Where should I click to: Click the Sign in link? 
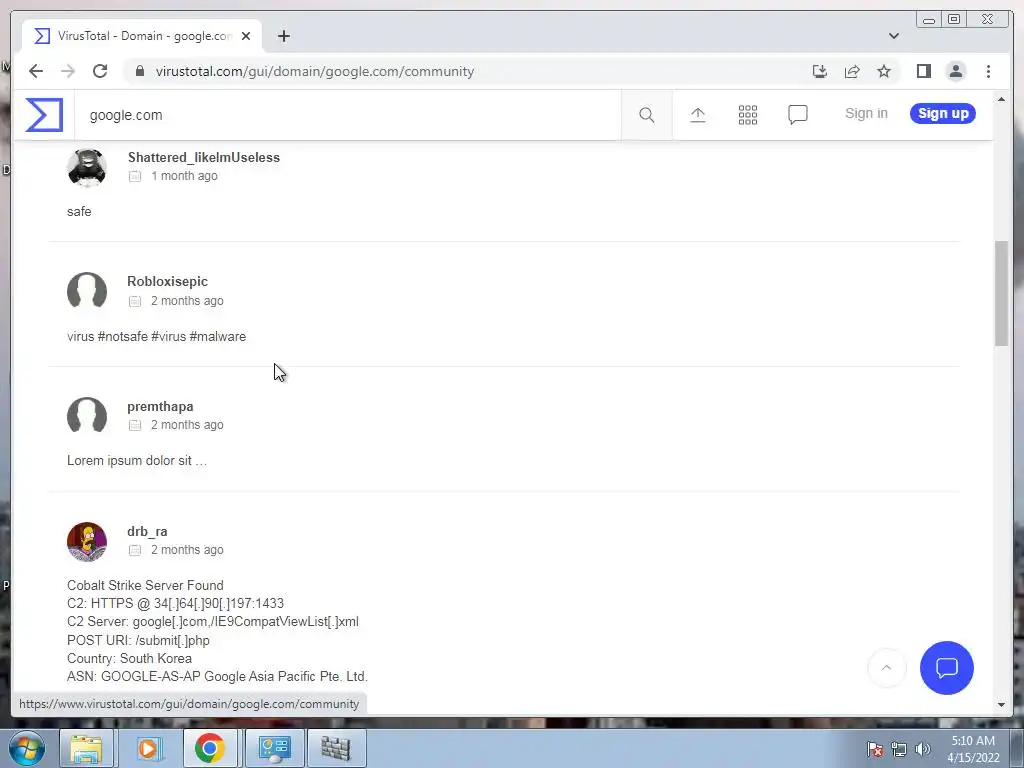[x=866, y=113]
